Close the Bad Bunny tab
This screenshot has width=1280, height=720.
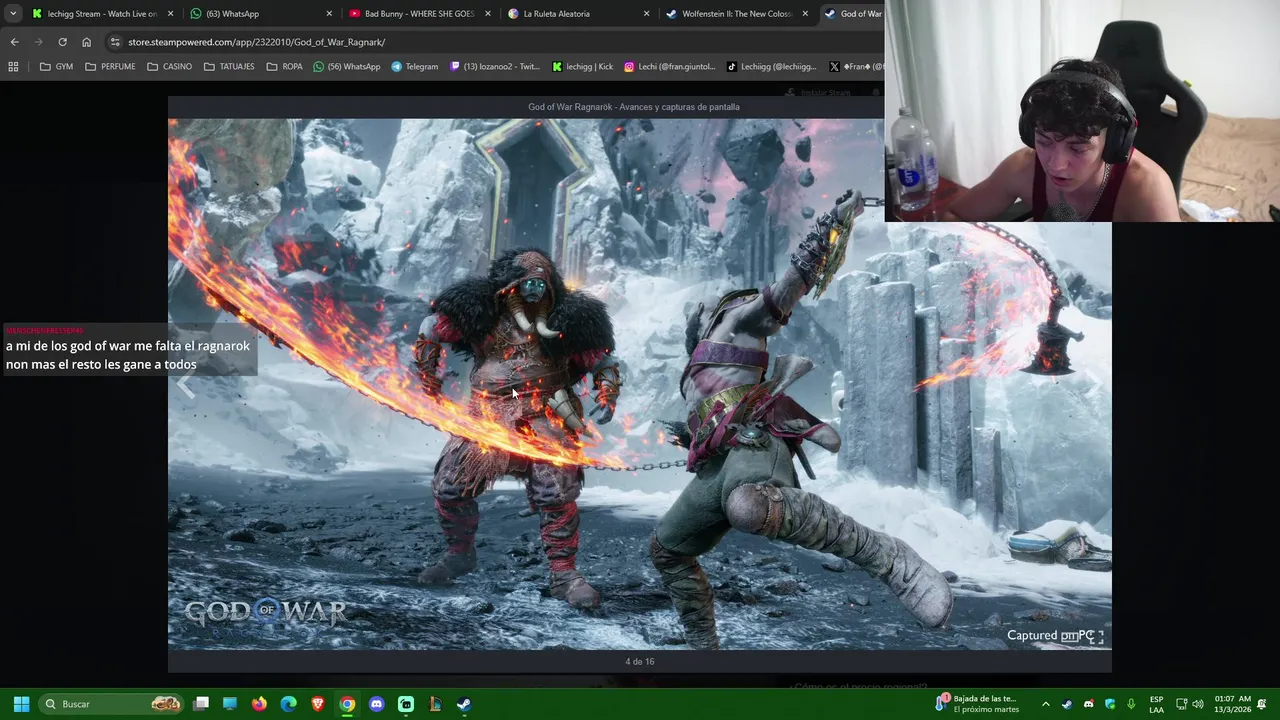[488, 14]
